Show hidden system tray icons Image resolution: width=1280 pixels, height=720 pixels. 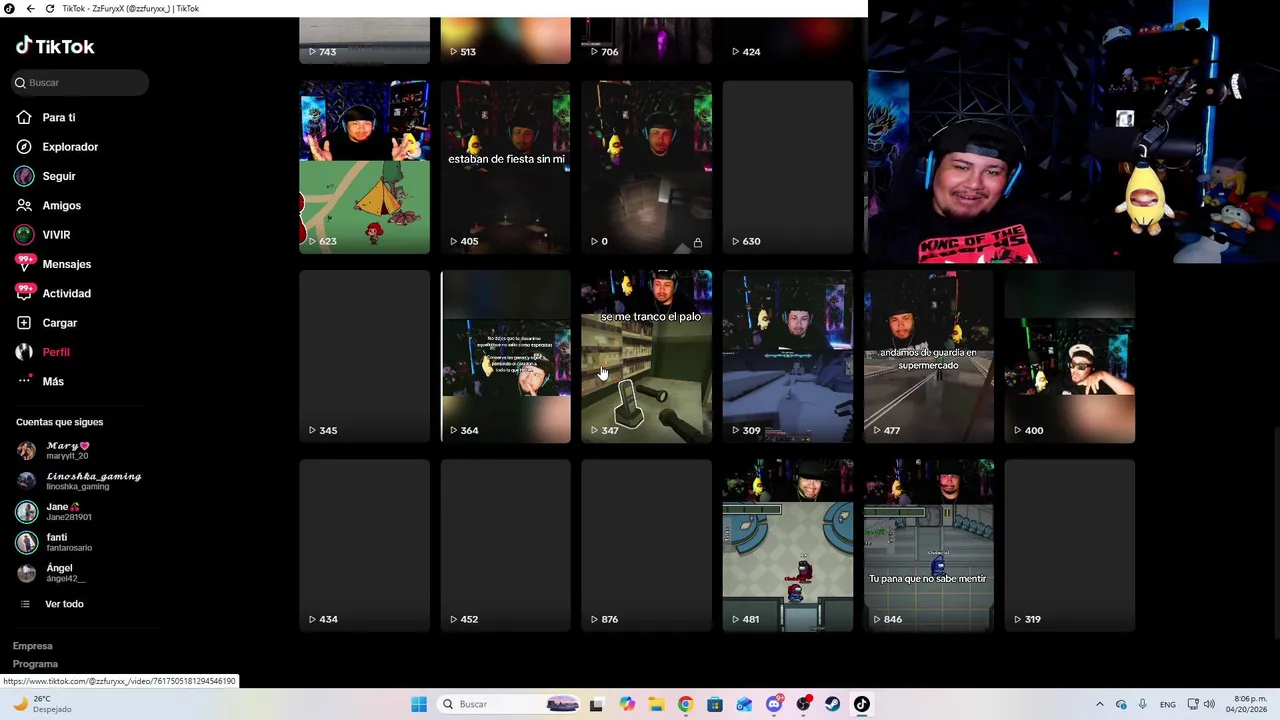click(1100, 704)
